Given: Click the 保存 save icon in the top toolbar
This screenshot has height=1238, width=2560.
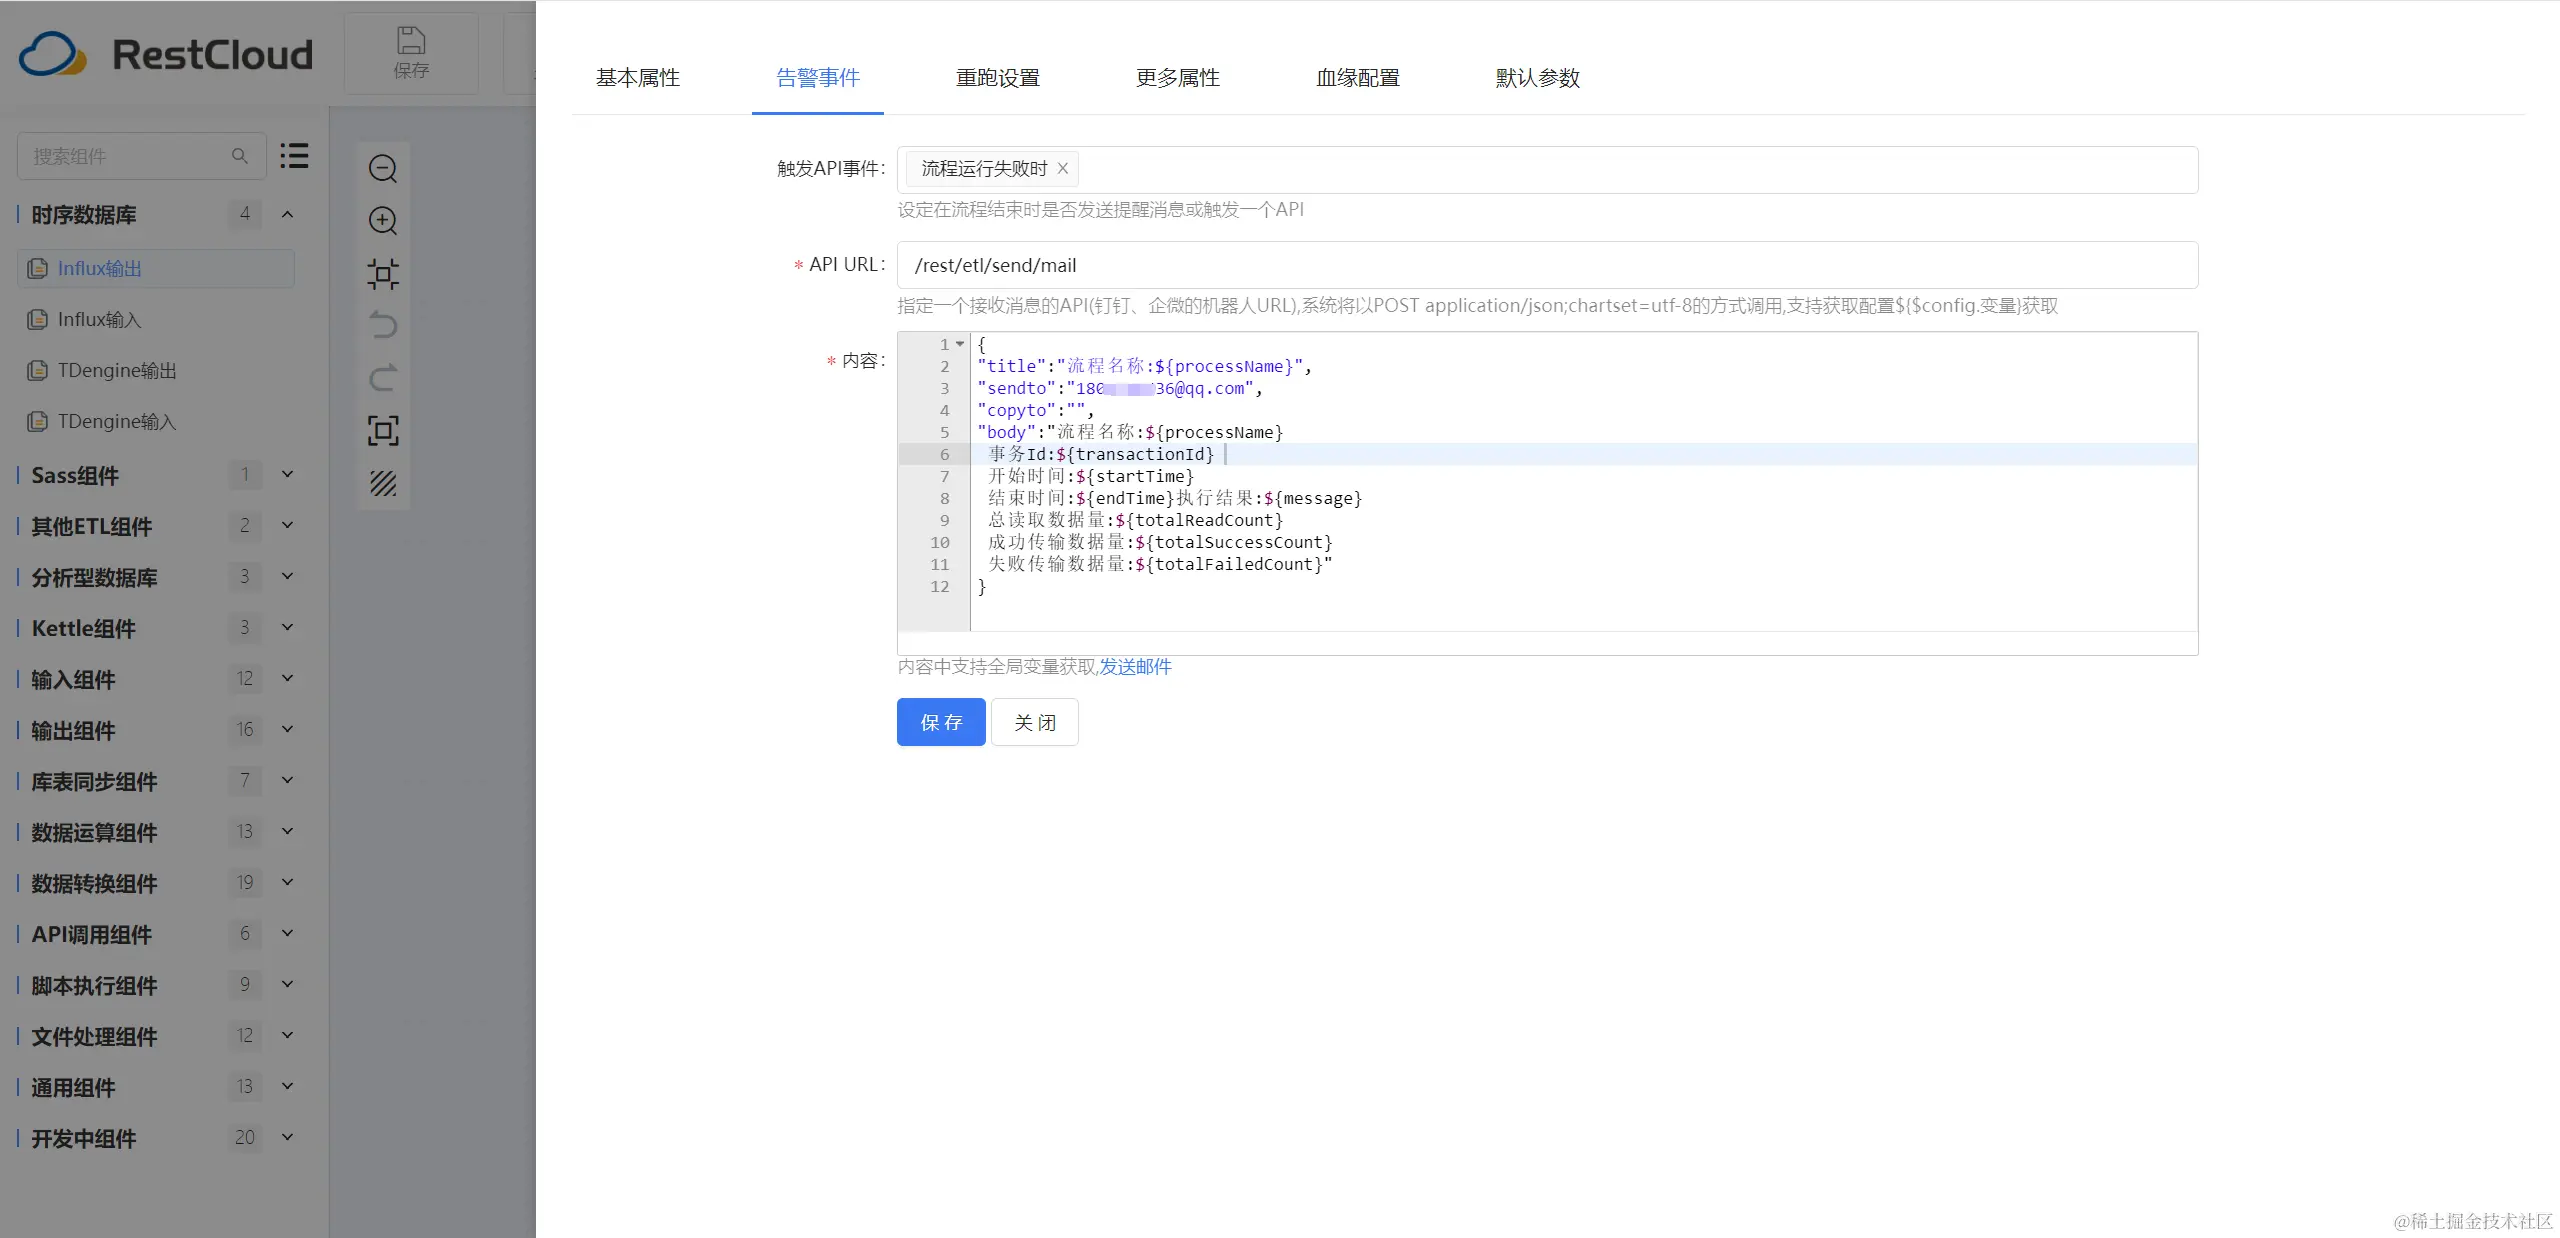Looking at the screenshot, I should 410,52.
